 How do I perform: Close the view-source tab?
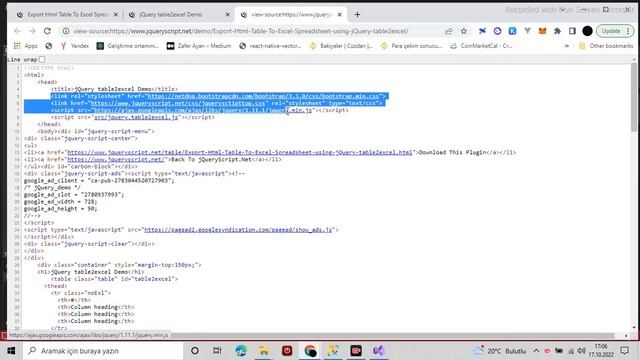pyautogui.click(x=339, y=15)
